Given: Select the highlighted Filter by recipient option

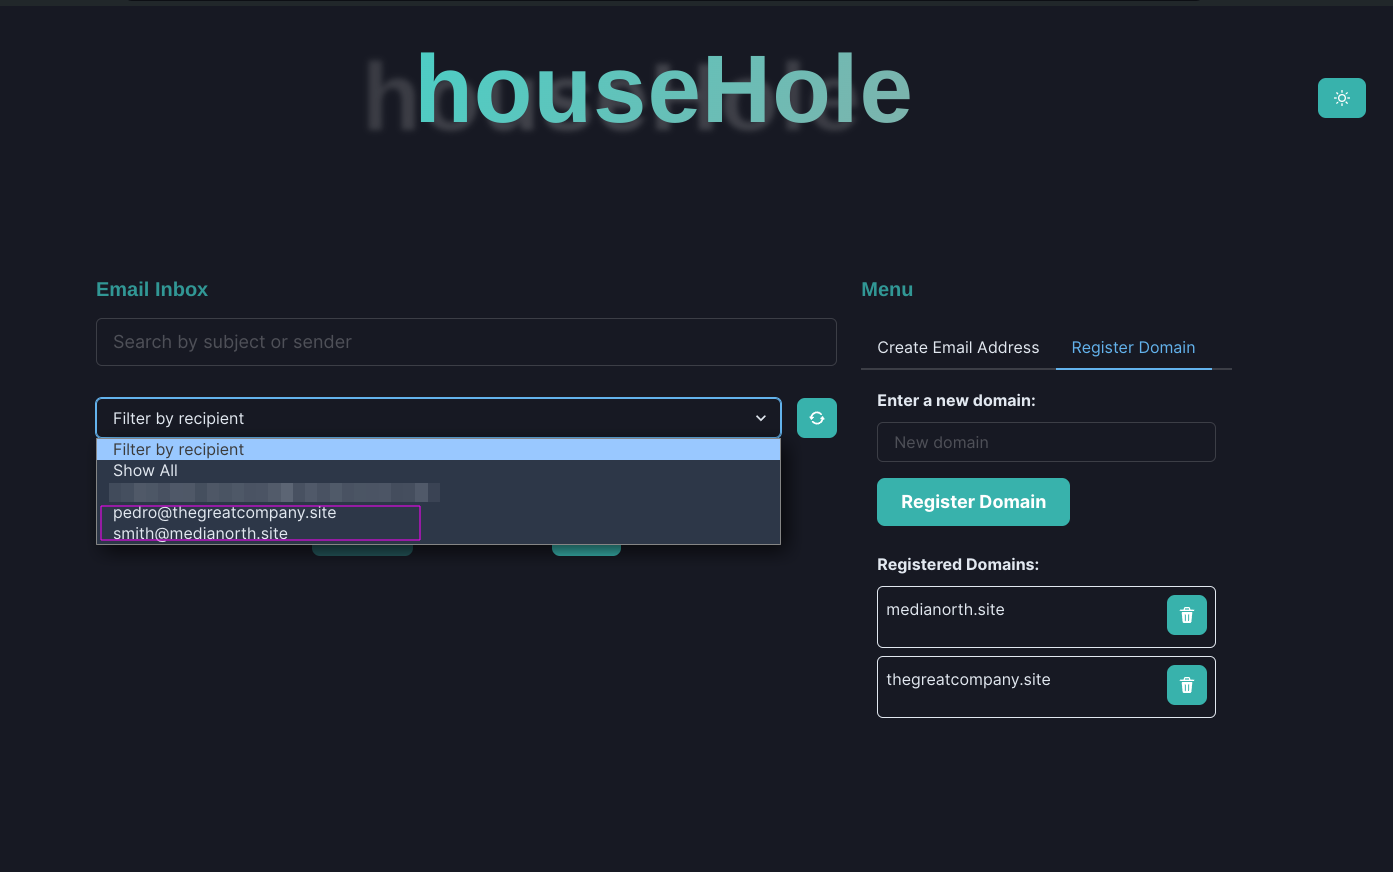Looking at the screenshot, I should (438, 450).
